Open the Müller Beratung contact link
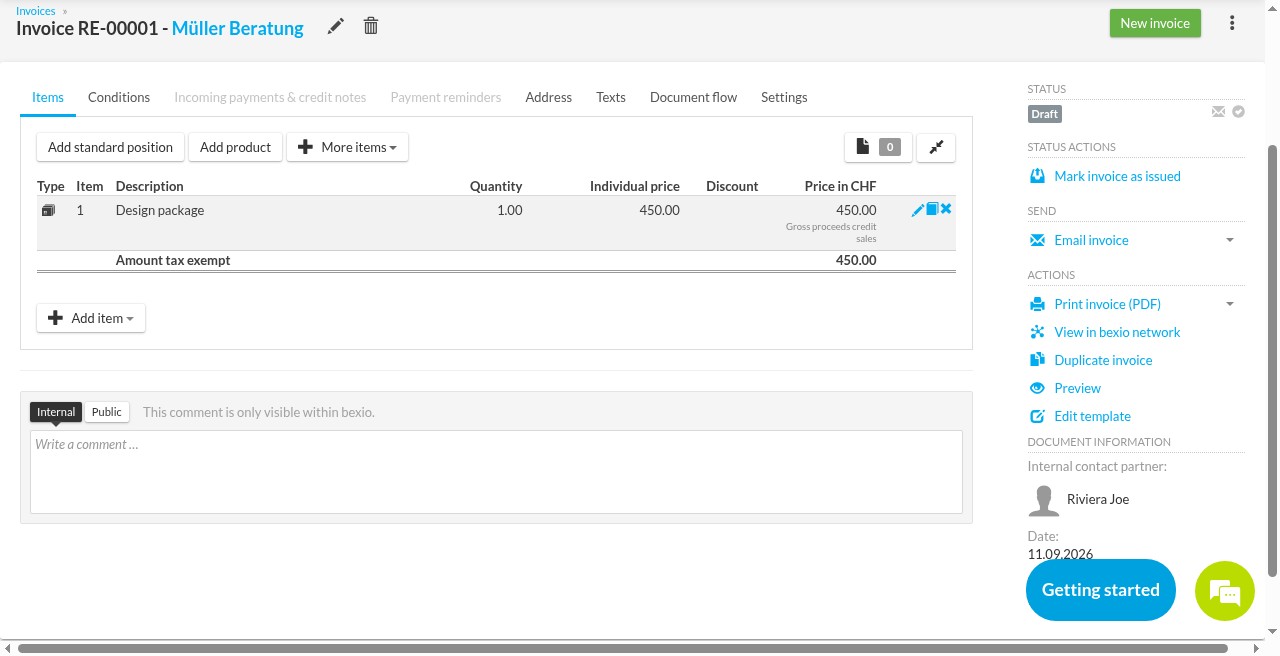This screenshot has width=1280, height=656. [238, 28]
